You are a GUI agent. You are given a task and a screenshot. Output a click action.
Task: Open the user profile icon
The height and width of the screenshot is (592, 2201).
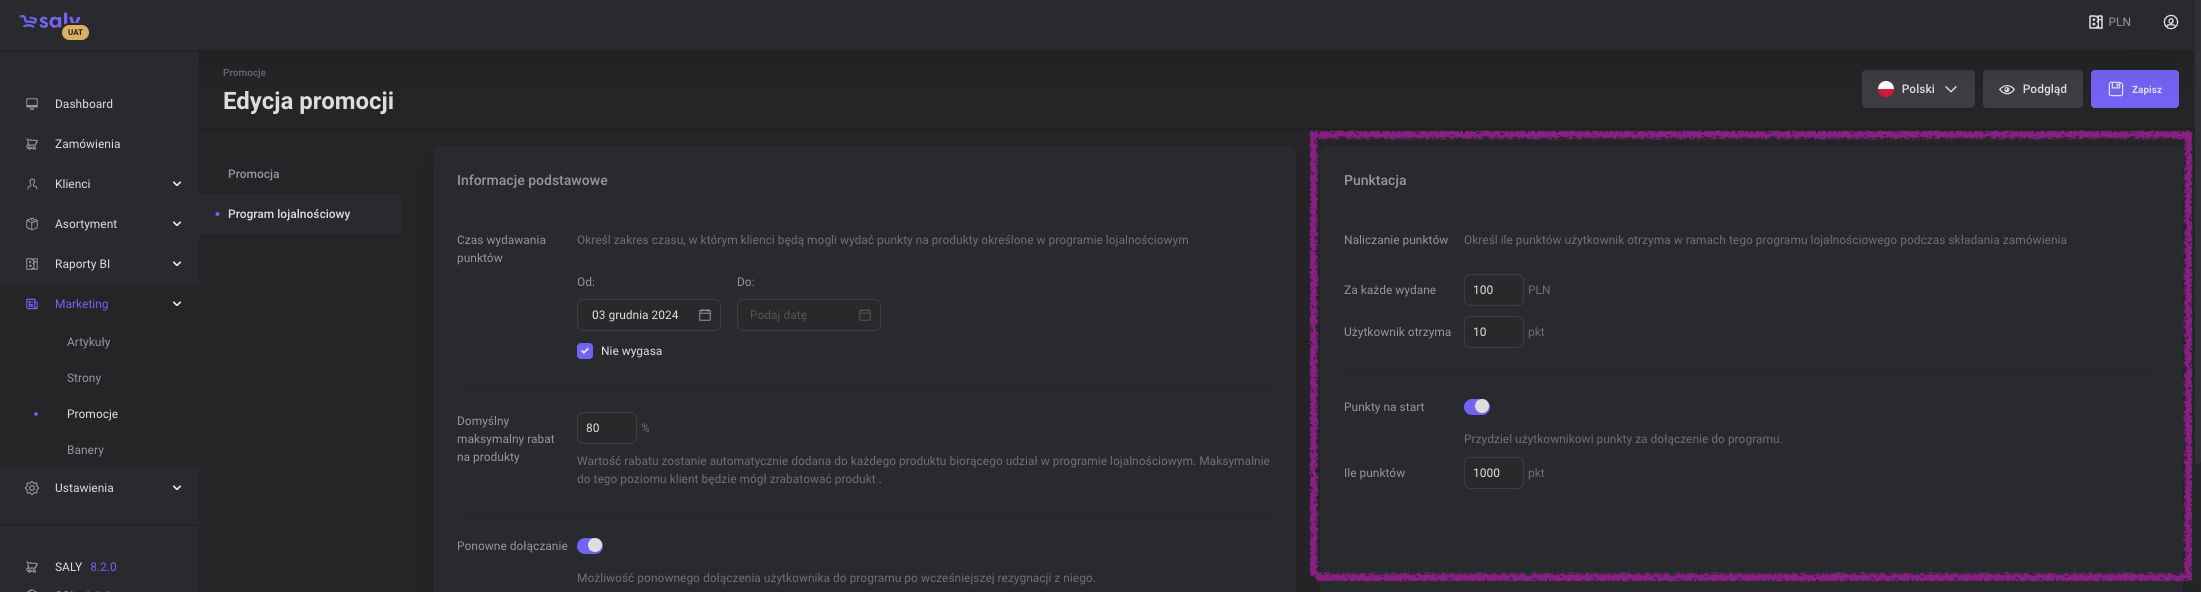(2170, 22)
